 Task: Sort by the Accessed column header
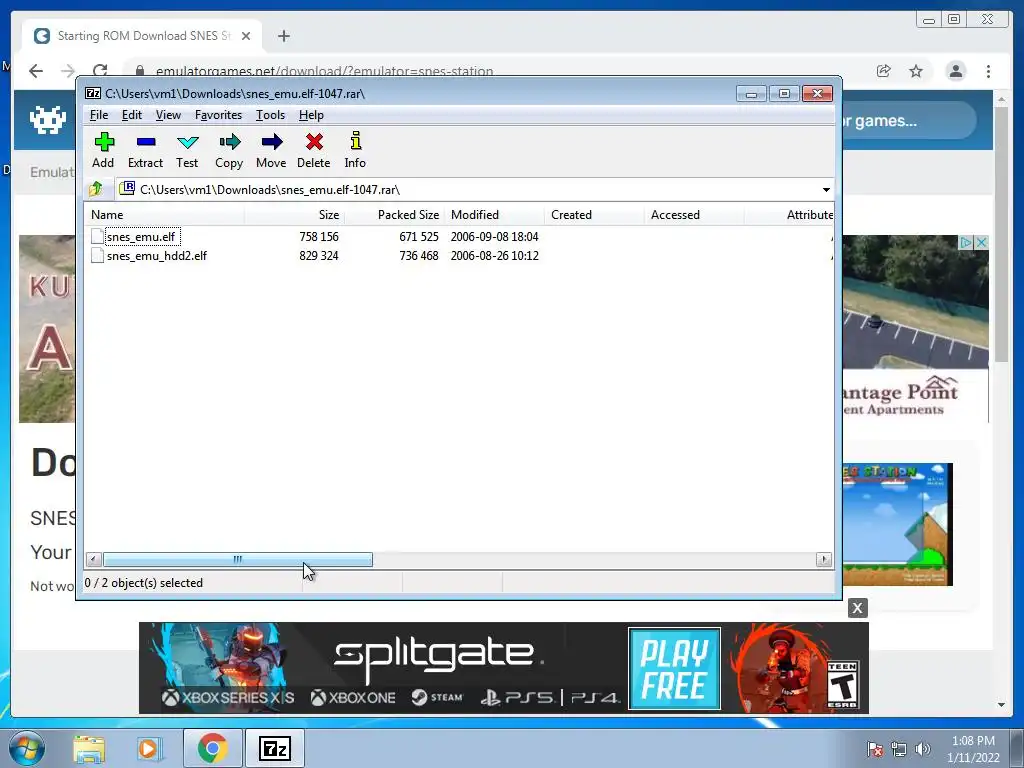coord(694,215)
